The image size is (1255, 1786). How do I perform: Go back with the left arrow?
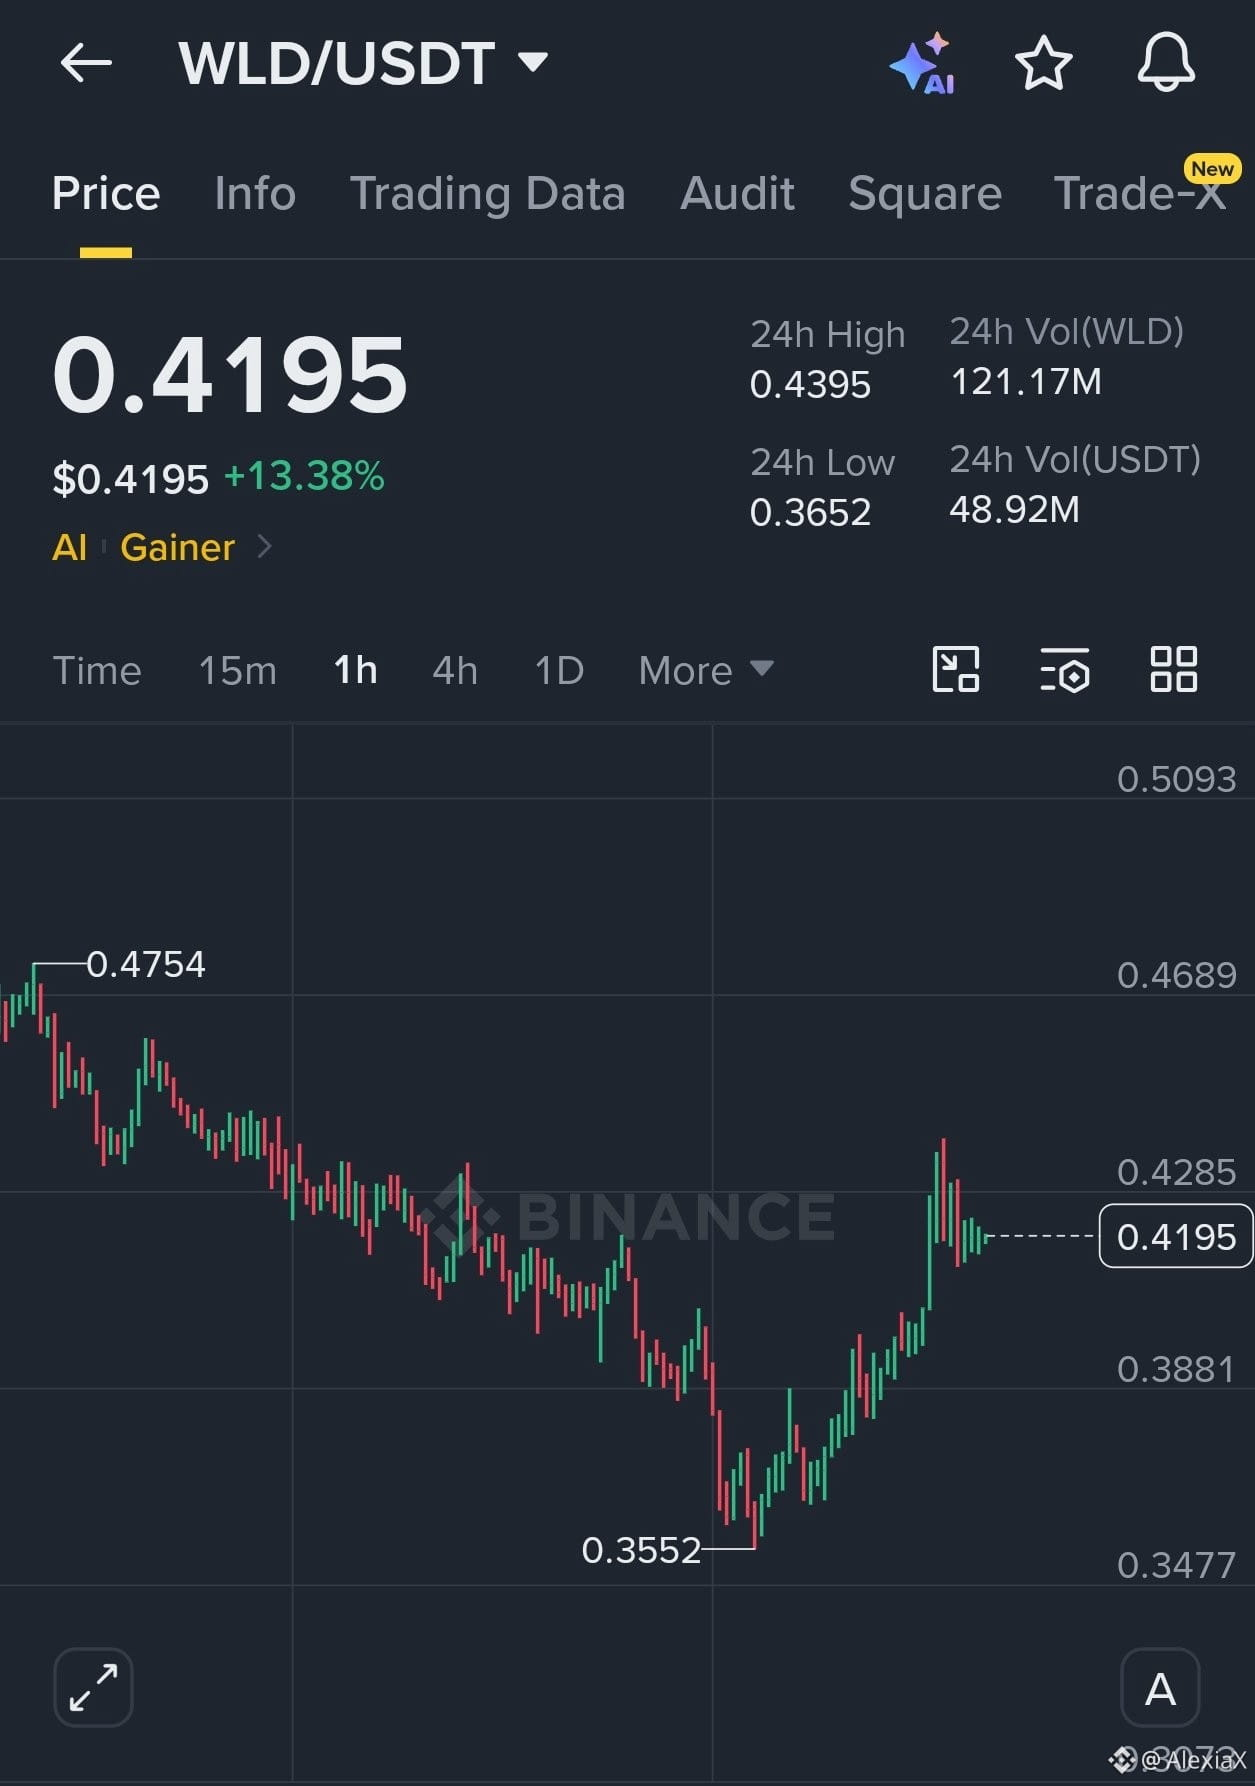click(86, 64)
